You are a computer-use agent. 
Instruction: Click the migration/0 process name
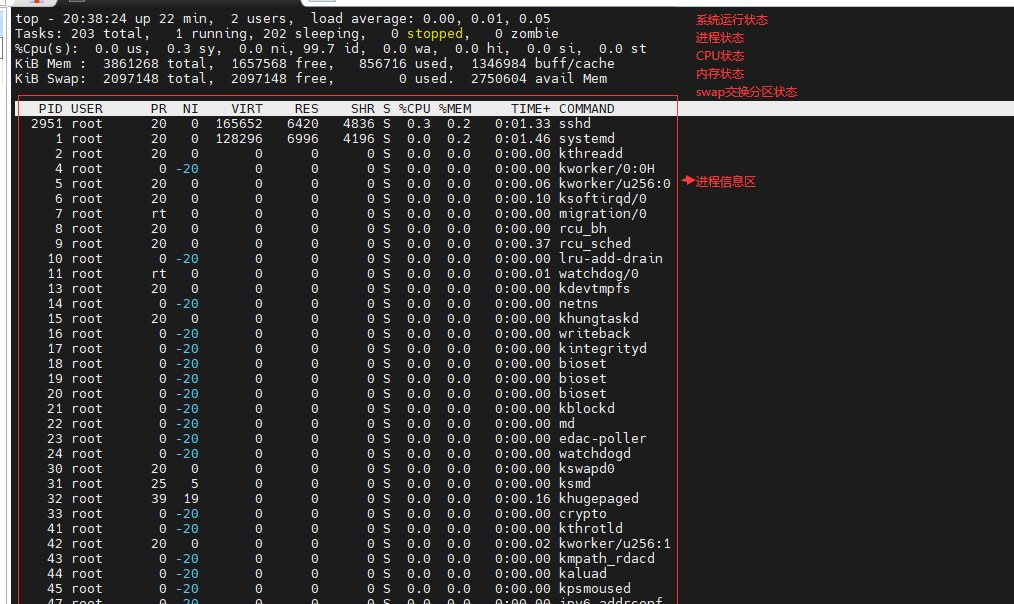pyautogui.click(x=603, y=213)
